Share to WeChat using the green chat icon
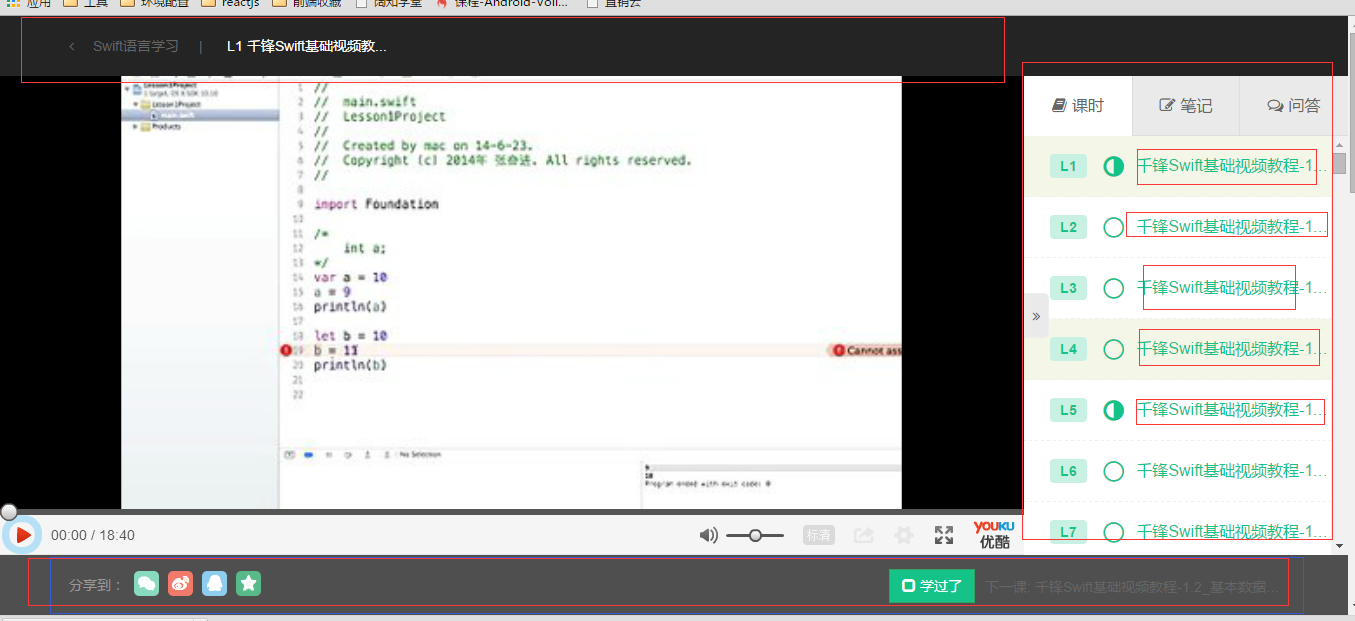 [x=147, y=584]
